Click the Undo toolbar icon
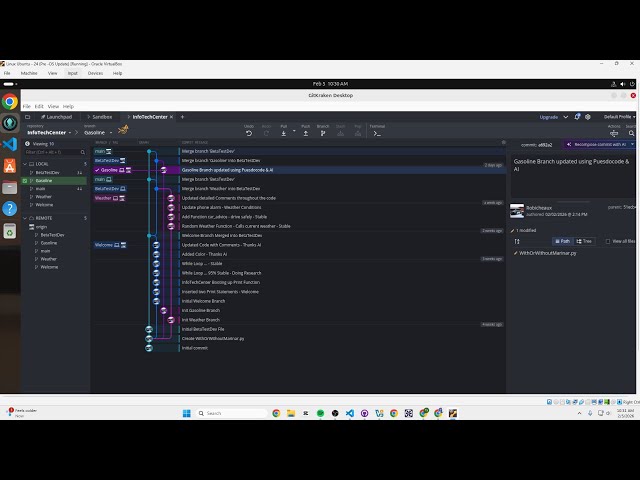The image size is (640, 480). (x=249, y=131)
